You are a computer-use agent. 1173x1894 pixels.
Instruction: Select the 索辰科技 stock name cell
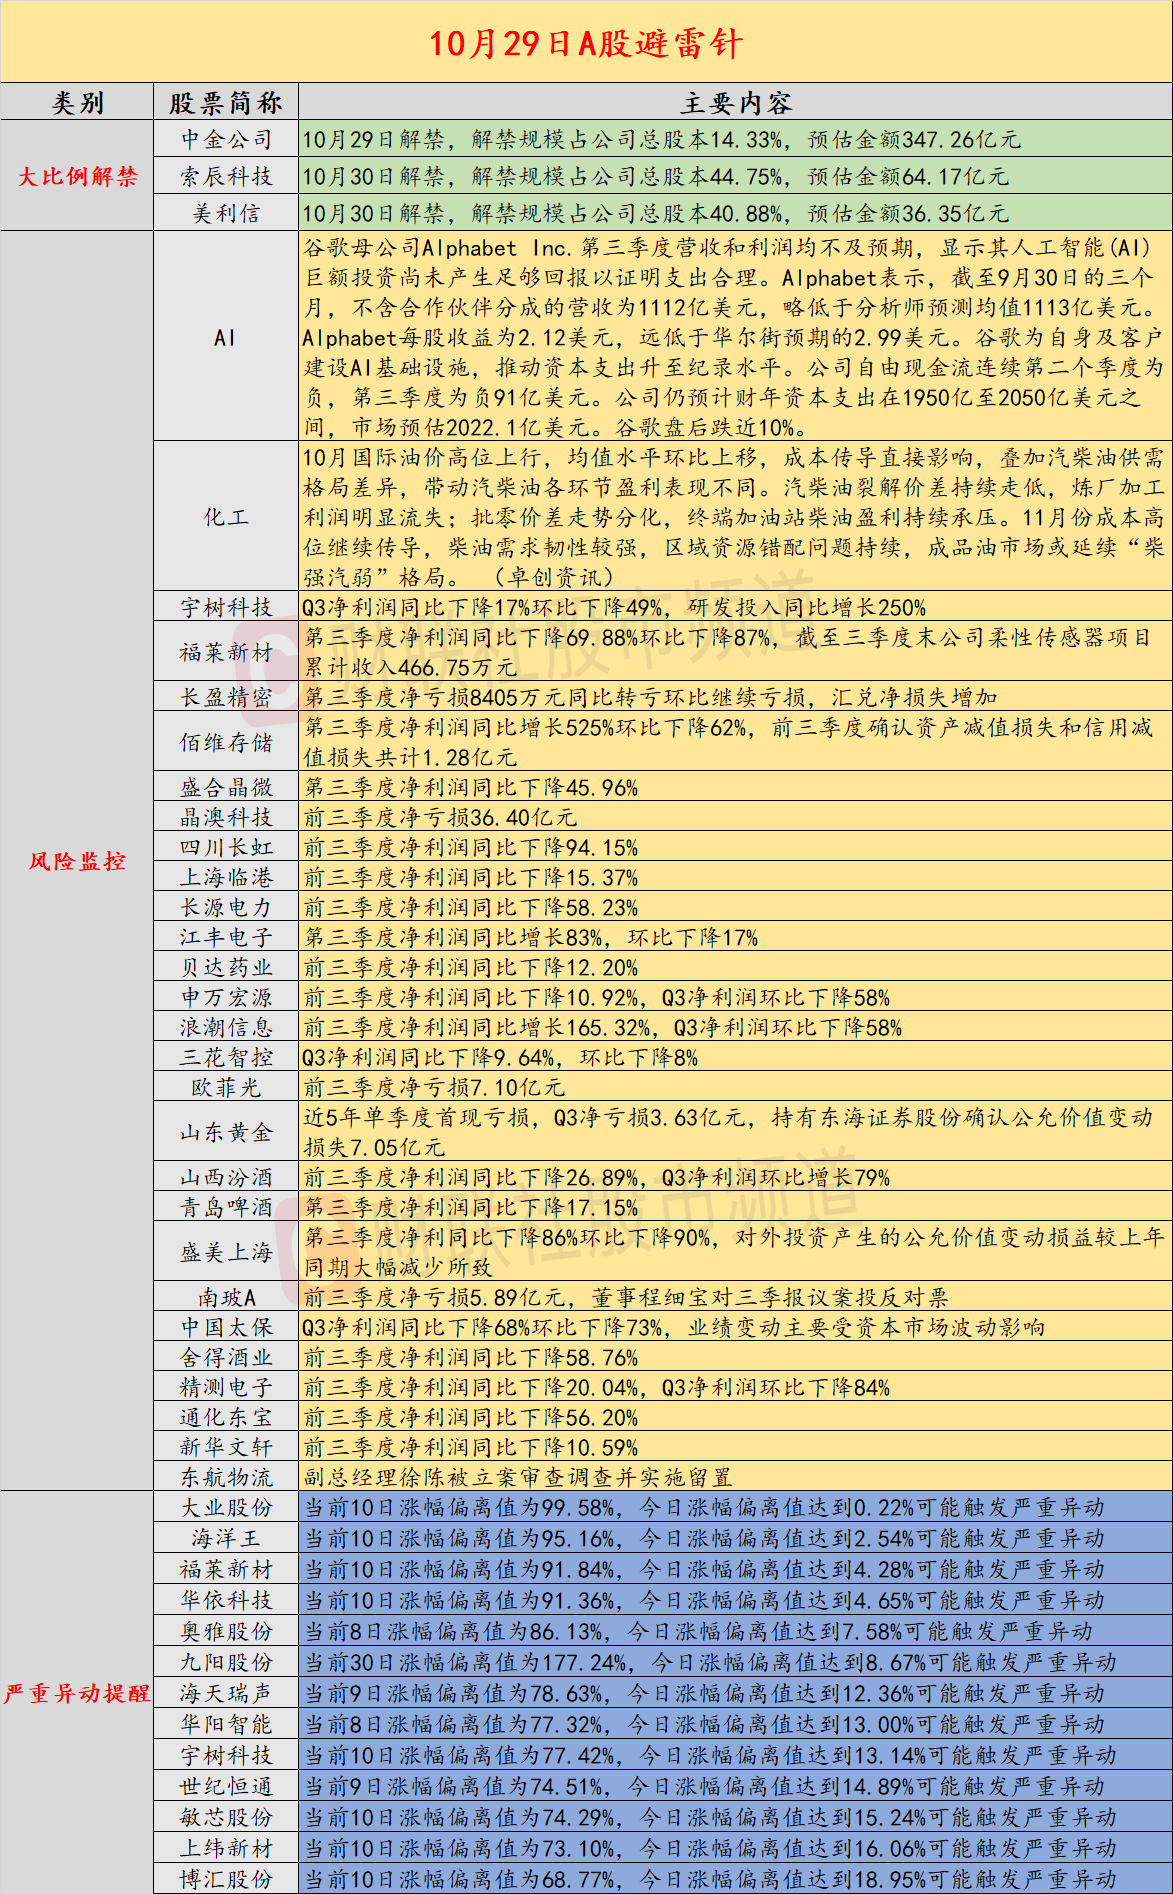[x=226, y=176]
